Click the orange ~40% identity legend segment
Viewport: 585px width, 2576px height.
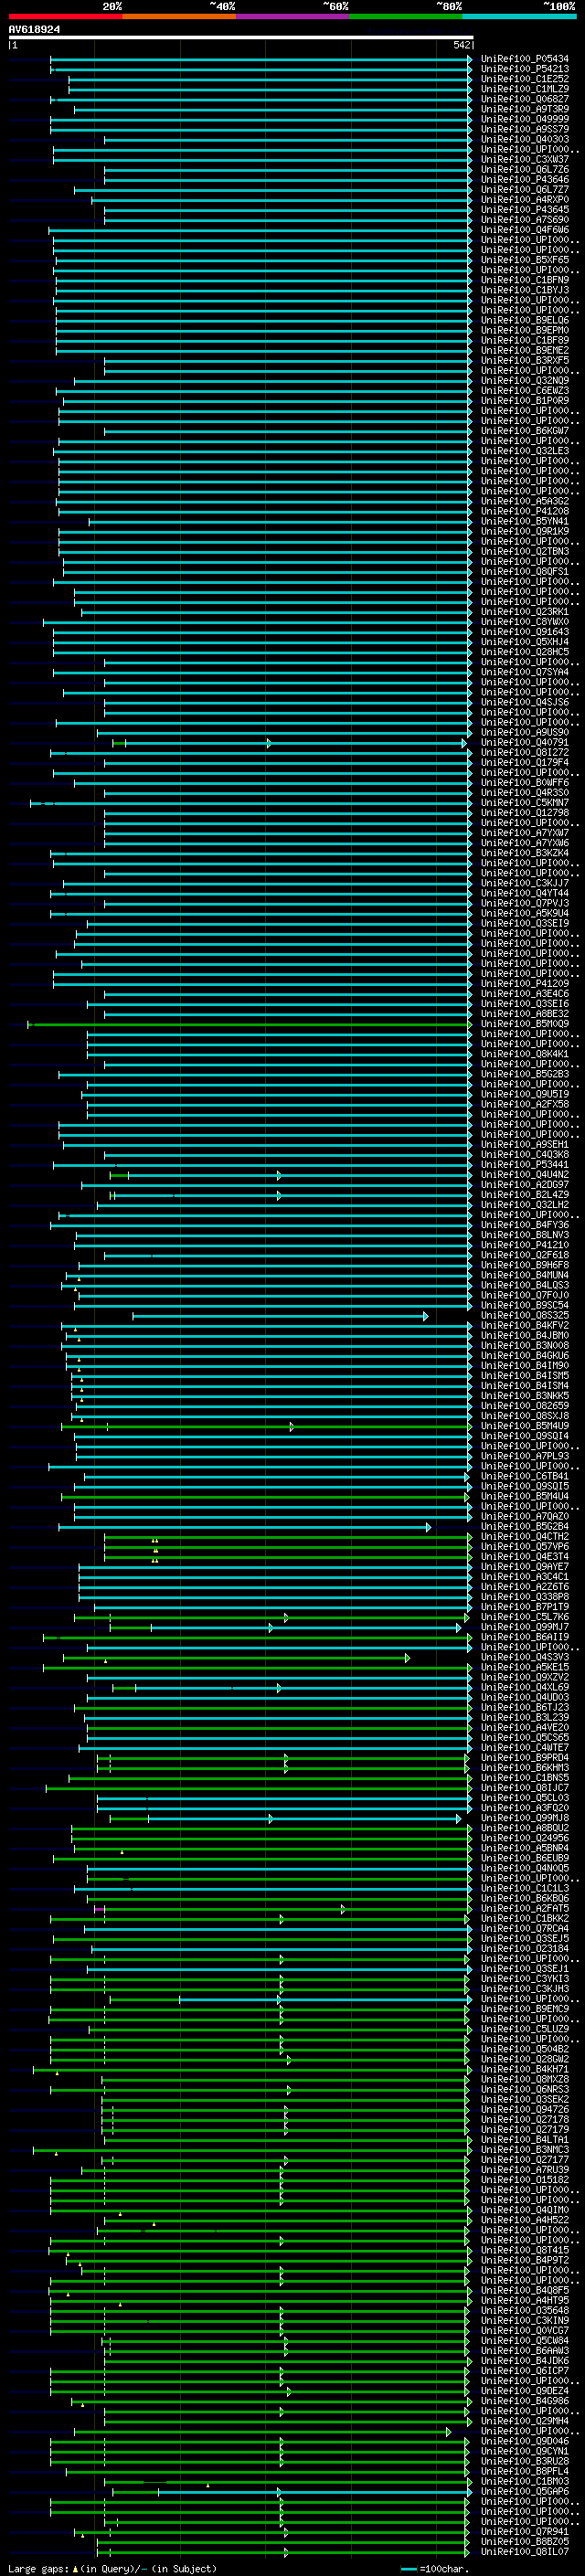(179, 16)
